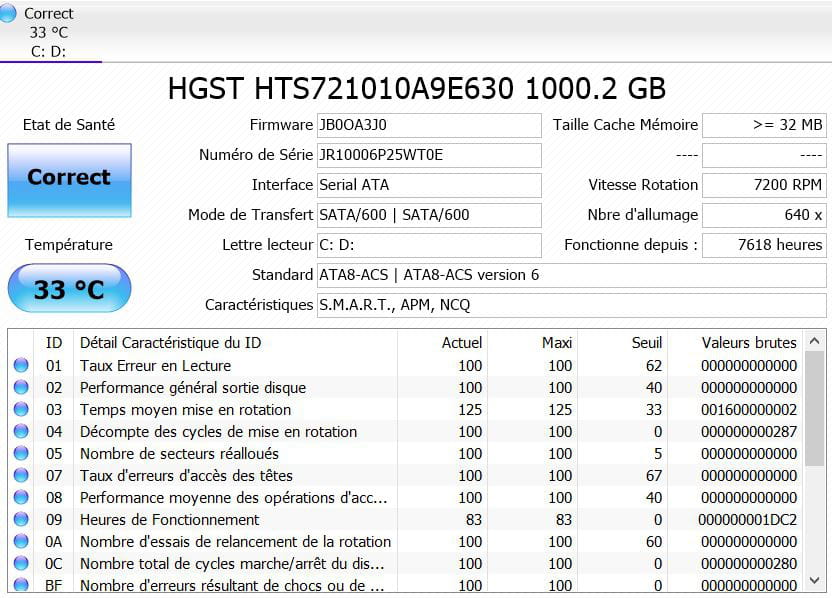Viewport: 832px width, 598px height.
Task: Click the Etat de Santé label
Action: point(69,125)
